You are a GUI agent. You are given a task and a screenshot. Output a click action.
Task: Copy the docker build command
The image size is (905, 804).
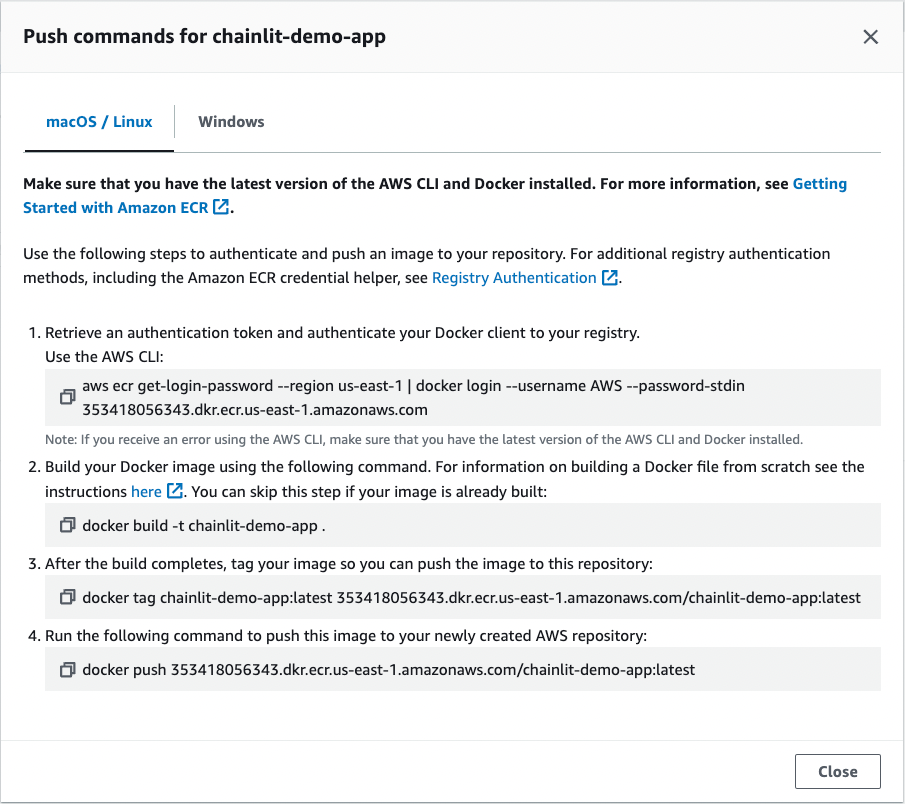[x=66, y=524]
